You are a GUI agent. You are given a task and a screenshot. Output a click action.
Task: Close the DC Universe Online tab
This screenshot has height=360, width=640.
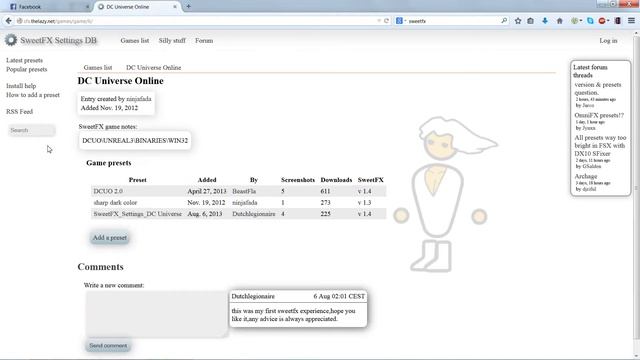point(175,7)
